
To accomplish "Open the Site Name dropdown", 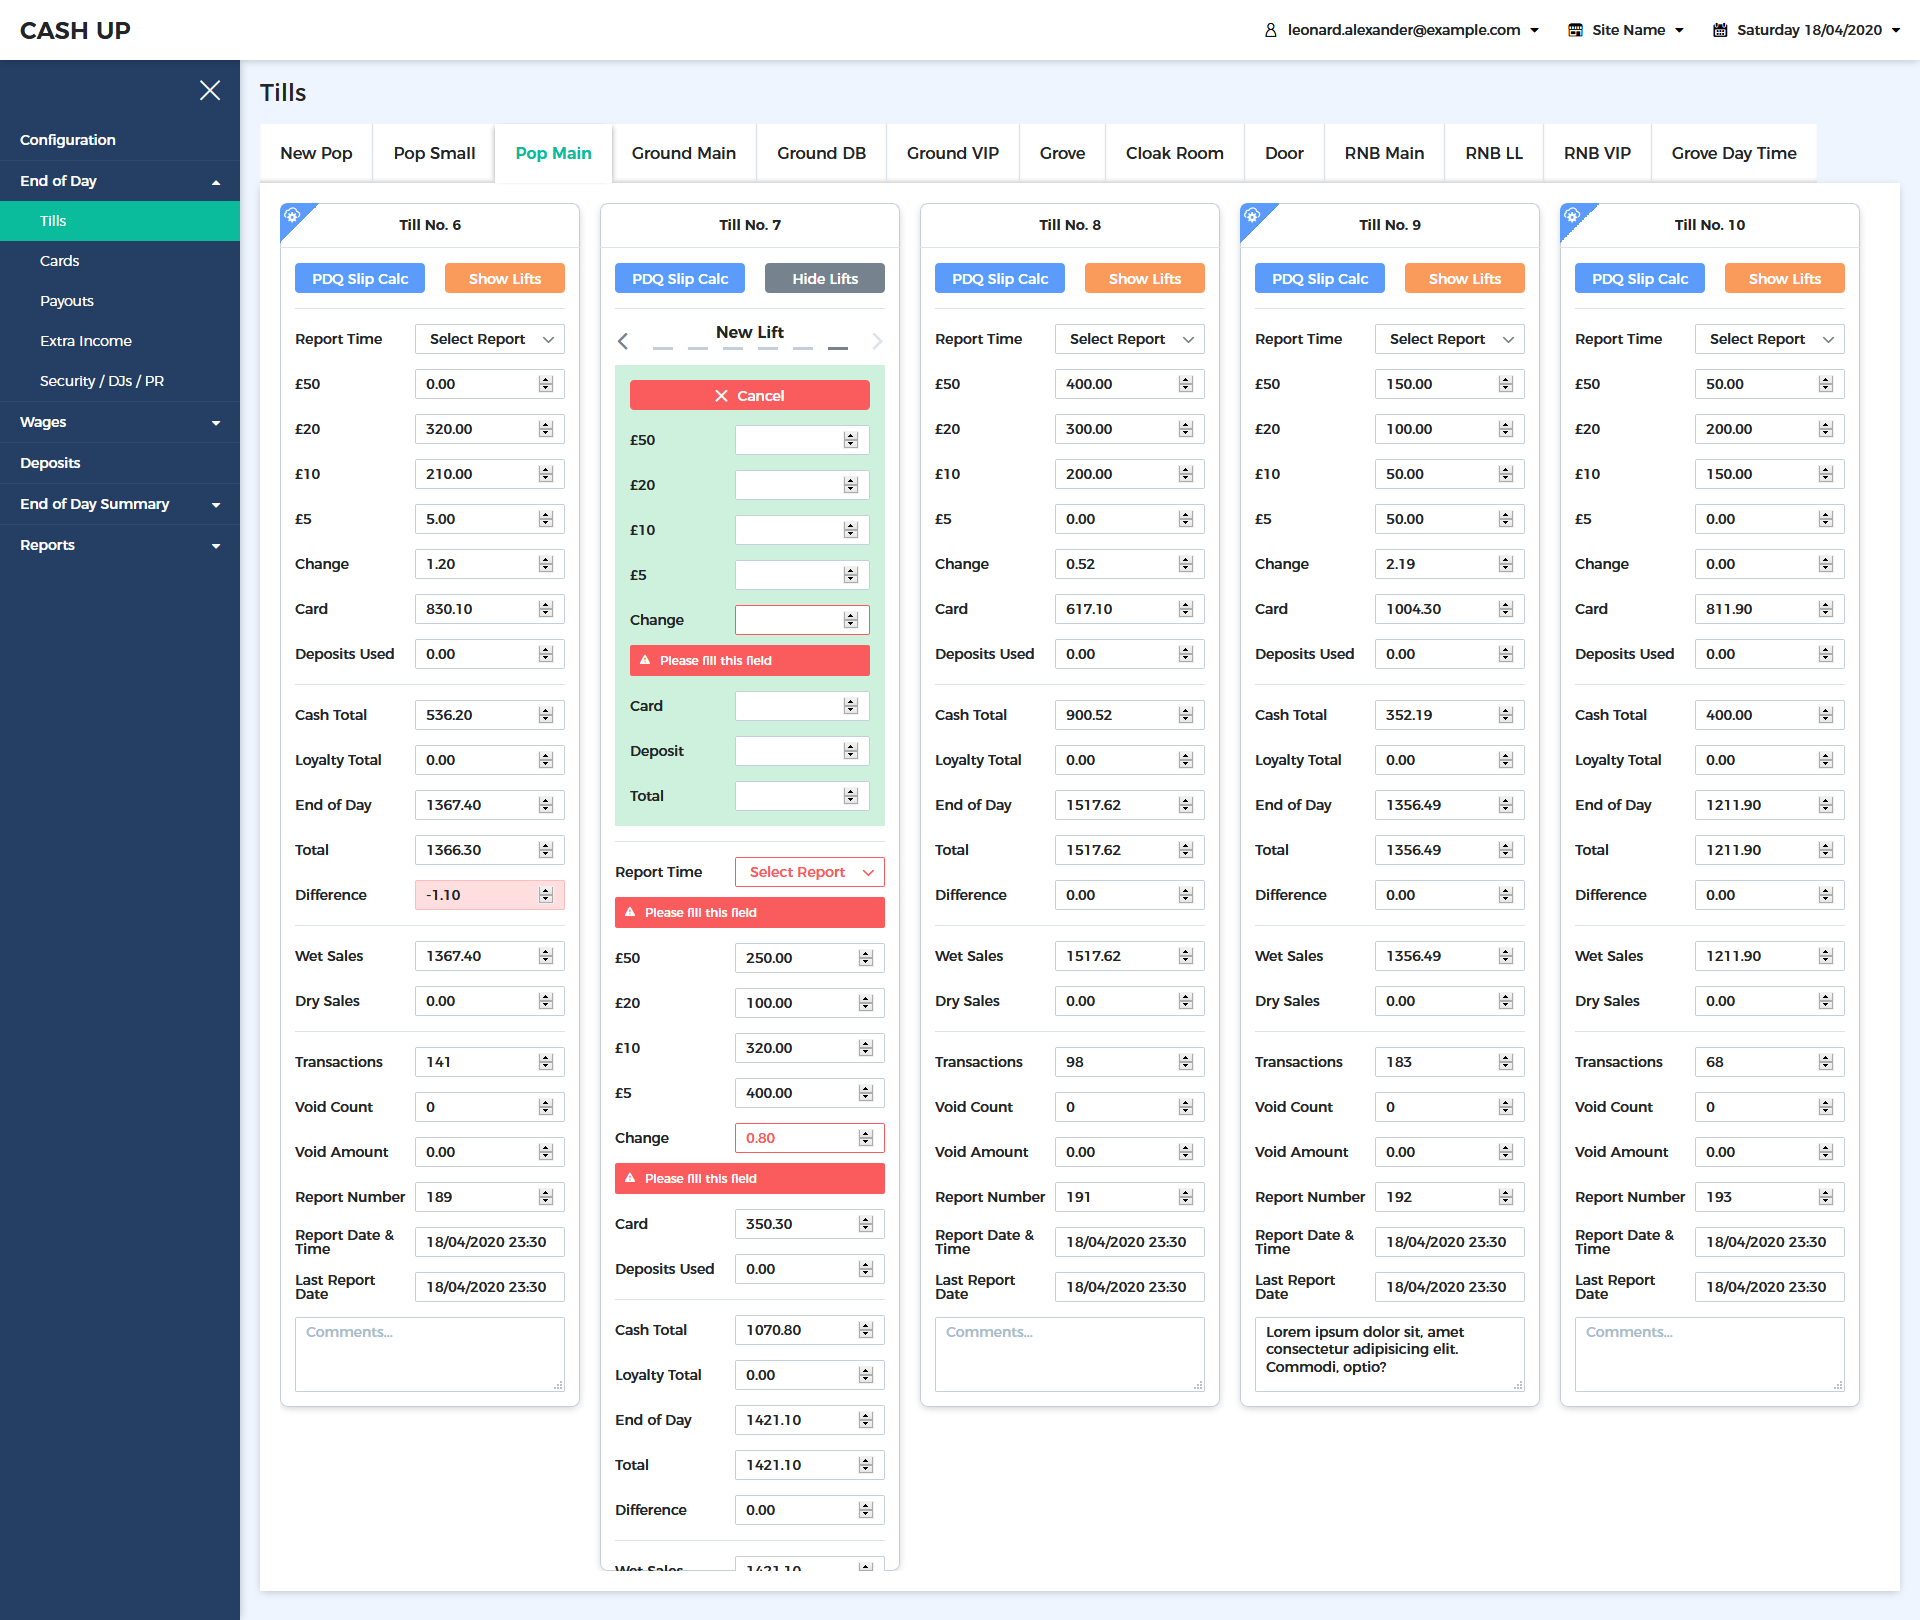I will pos(1627,30).
